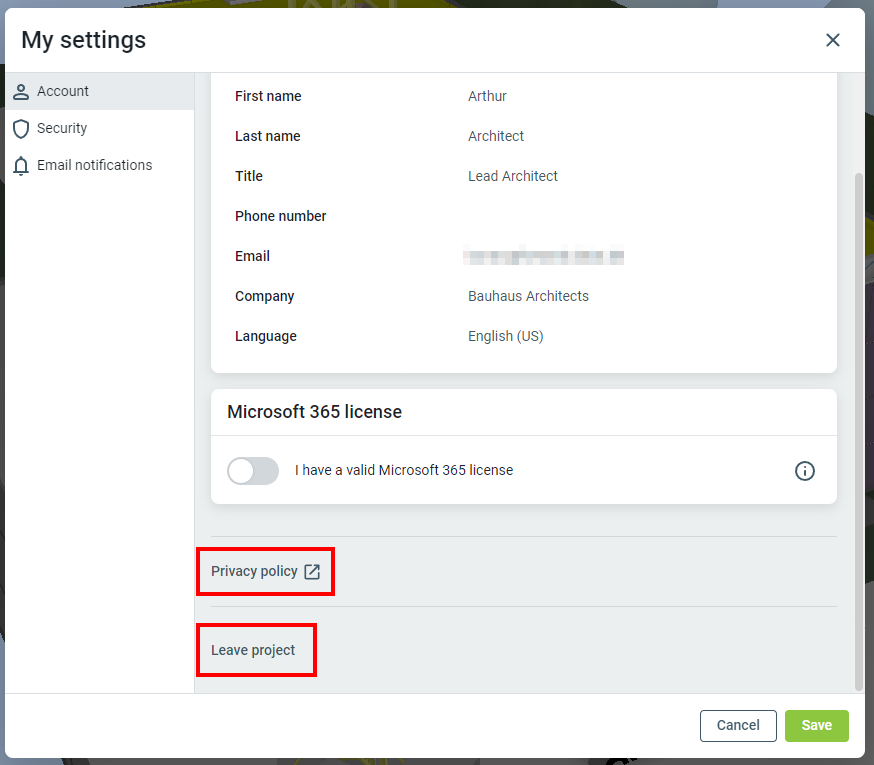Select the Title field Lead Architect
The width and height of the screenshot is (874, 765).
pos(513,177)
